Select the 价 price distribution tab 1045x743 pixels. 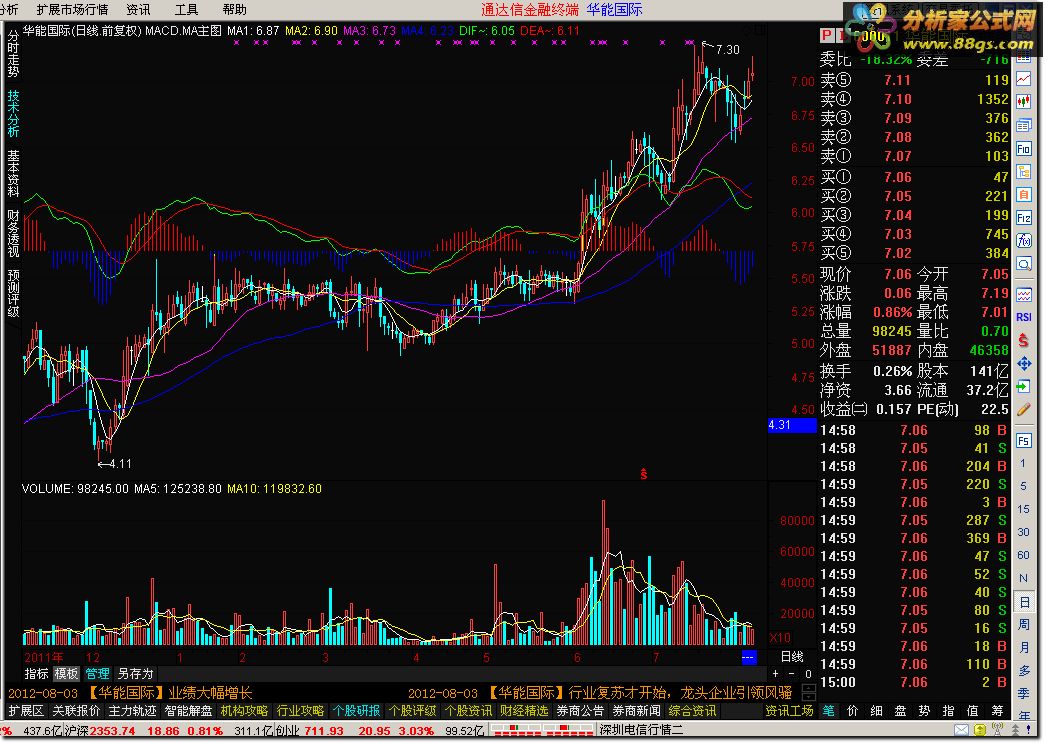852,711
